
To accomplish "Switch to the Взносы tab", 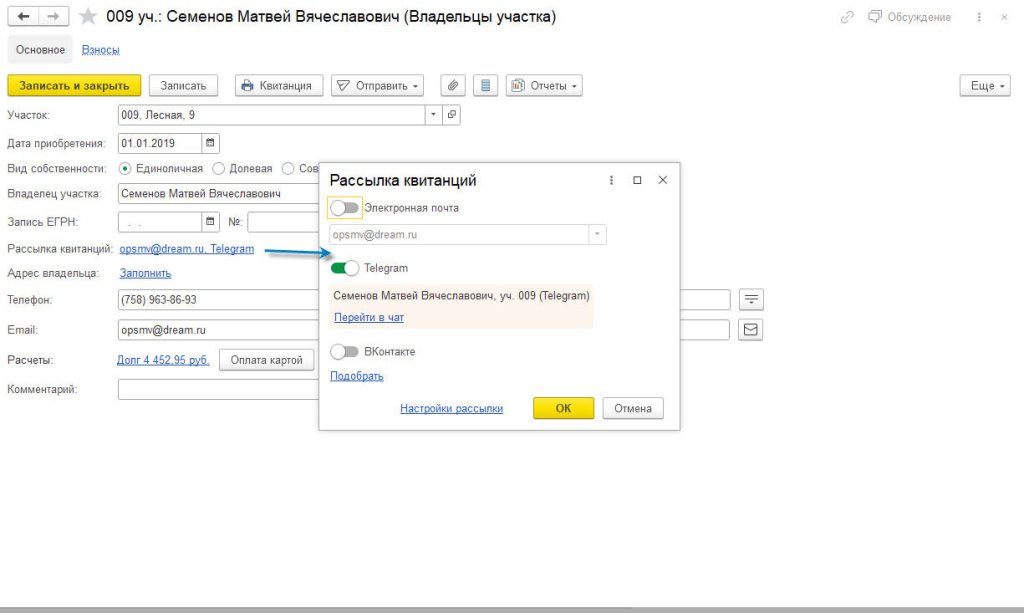I will [x=100, y=50].
